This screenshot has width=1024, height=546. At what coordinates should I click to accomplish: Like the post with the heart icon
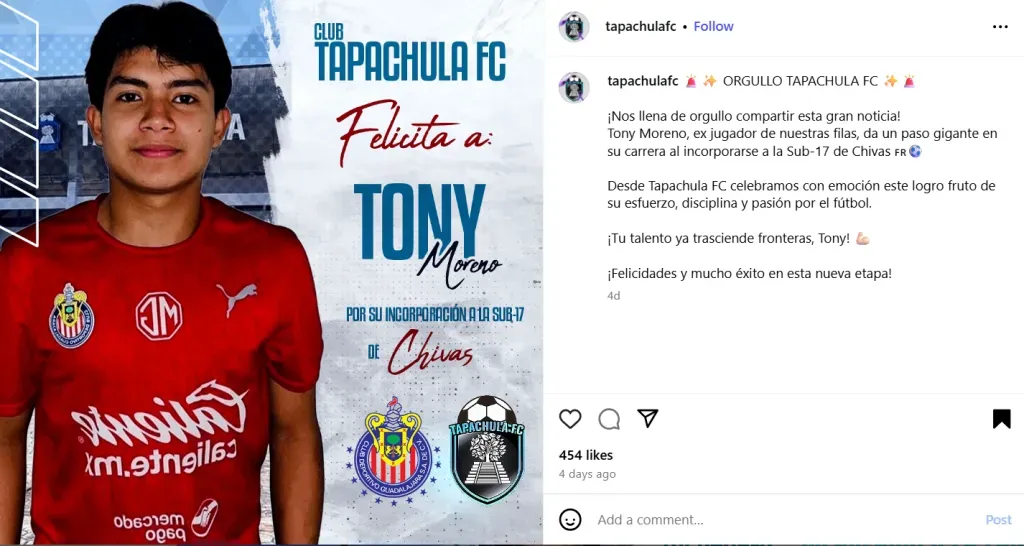(570, 419)
